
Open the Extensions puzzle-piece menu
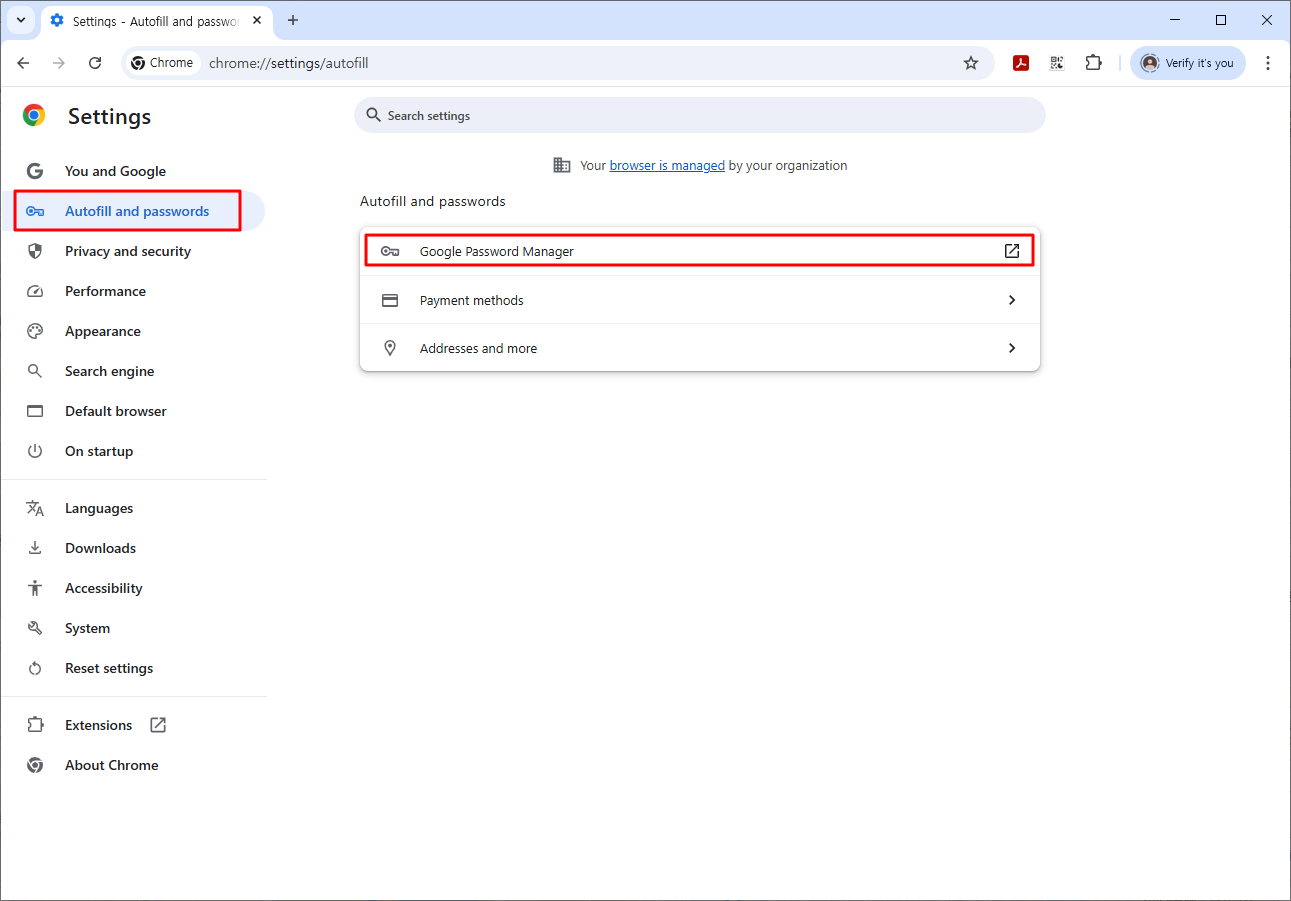pos(1094,63)
